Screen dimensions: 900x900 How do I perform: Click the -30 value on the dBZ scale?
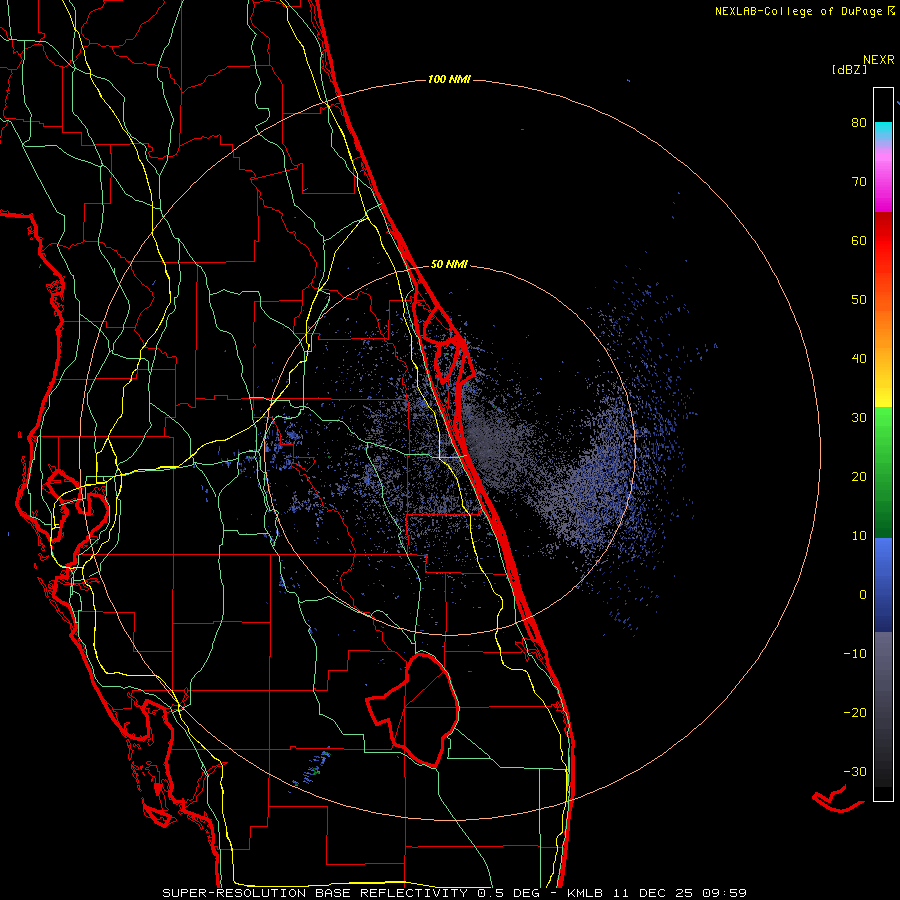pyautogui.click(x=855, y=771)
